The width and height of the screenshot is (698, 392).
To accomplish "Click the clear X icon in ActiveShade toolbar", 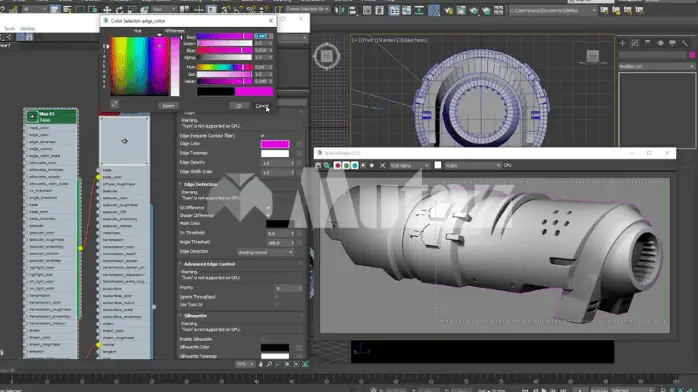I will pyautogui.click(x=382, y=166).
